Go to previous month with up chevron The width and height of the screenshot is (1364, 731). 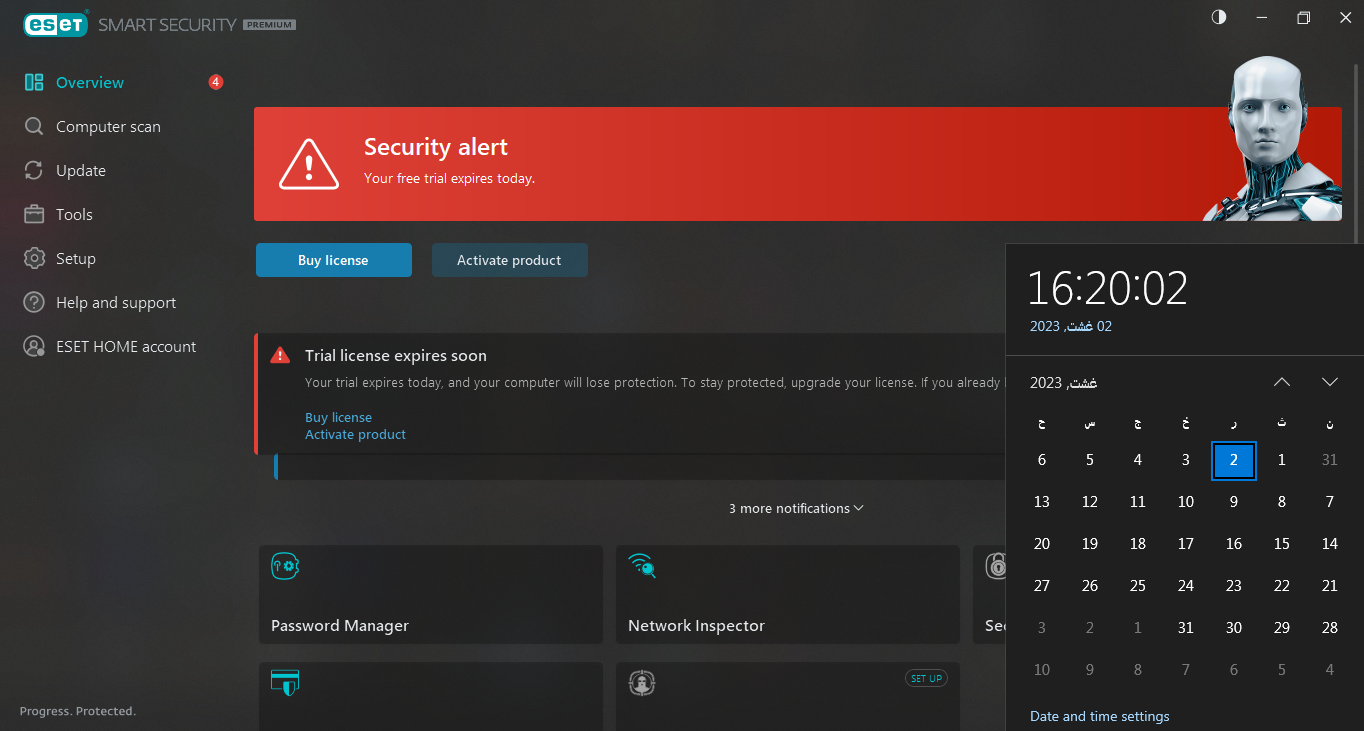pyautogui.click(x=1282, y=382)
